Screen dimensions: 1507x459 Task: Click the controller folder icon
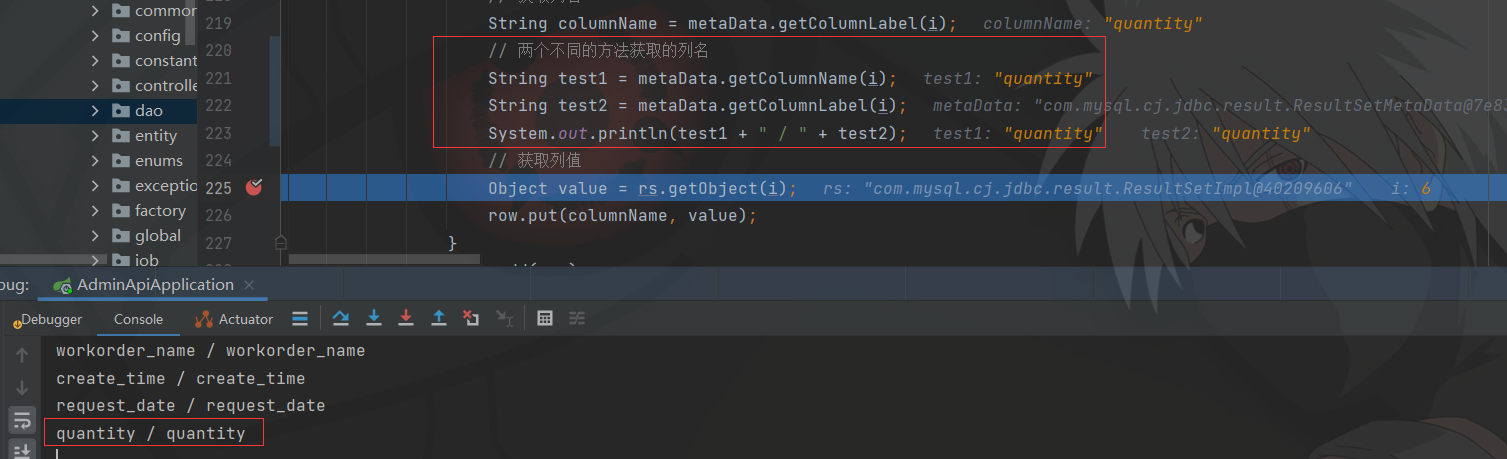tap(121, 86)
